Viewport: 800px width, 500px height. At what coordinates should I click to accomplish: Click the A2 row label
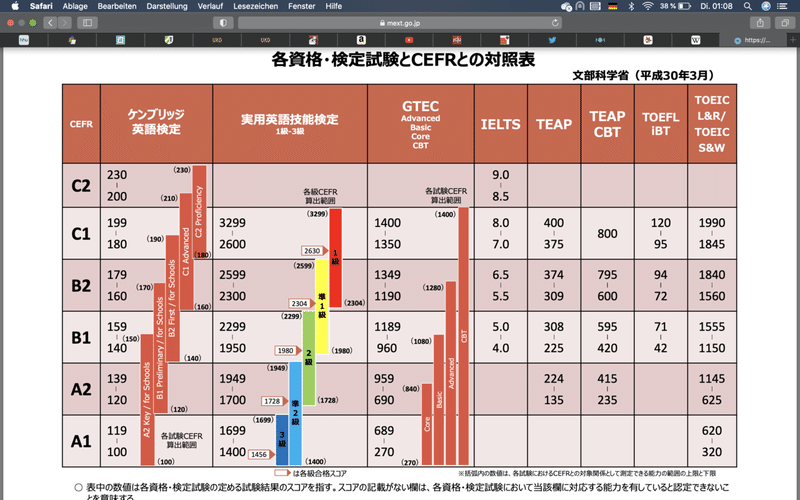pos(81,389)
